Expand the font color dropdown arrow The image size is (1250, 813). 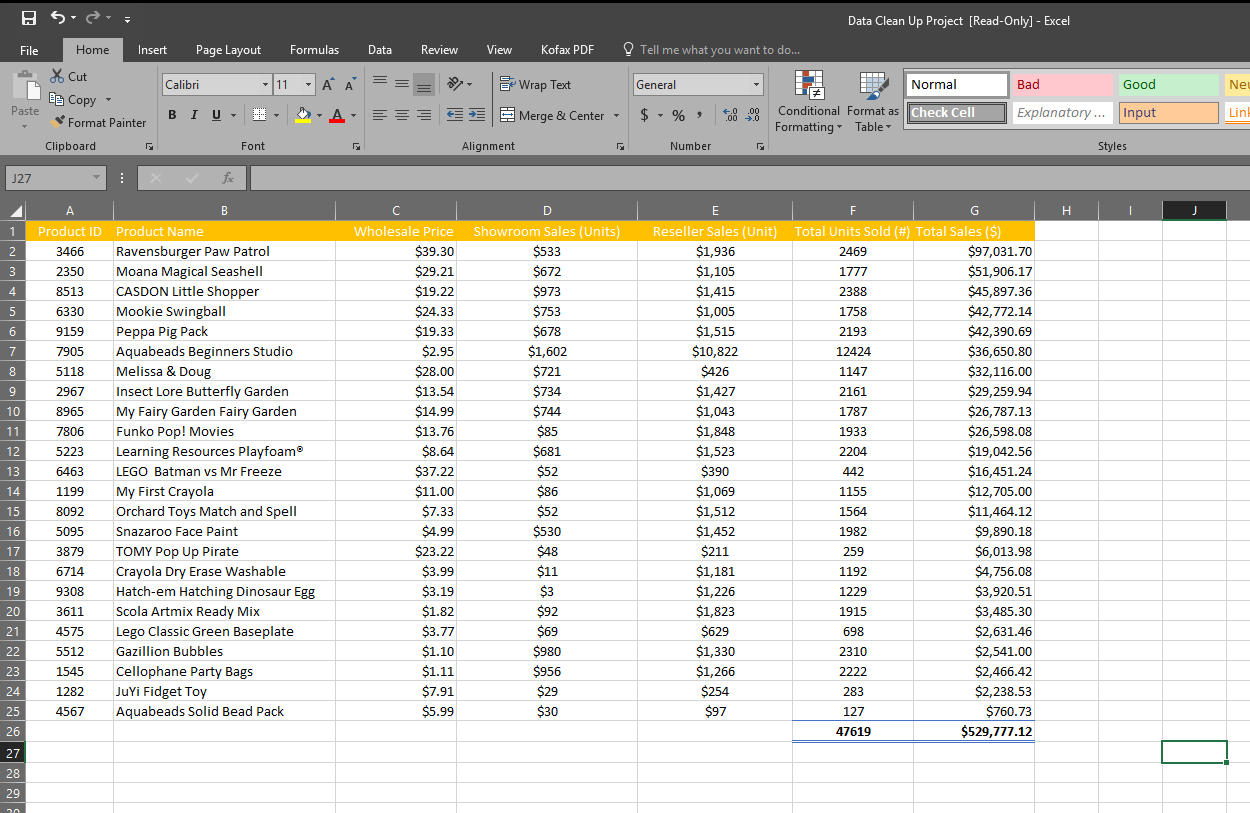[353, 116]
